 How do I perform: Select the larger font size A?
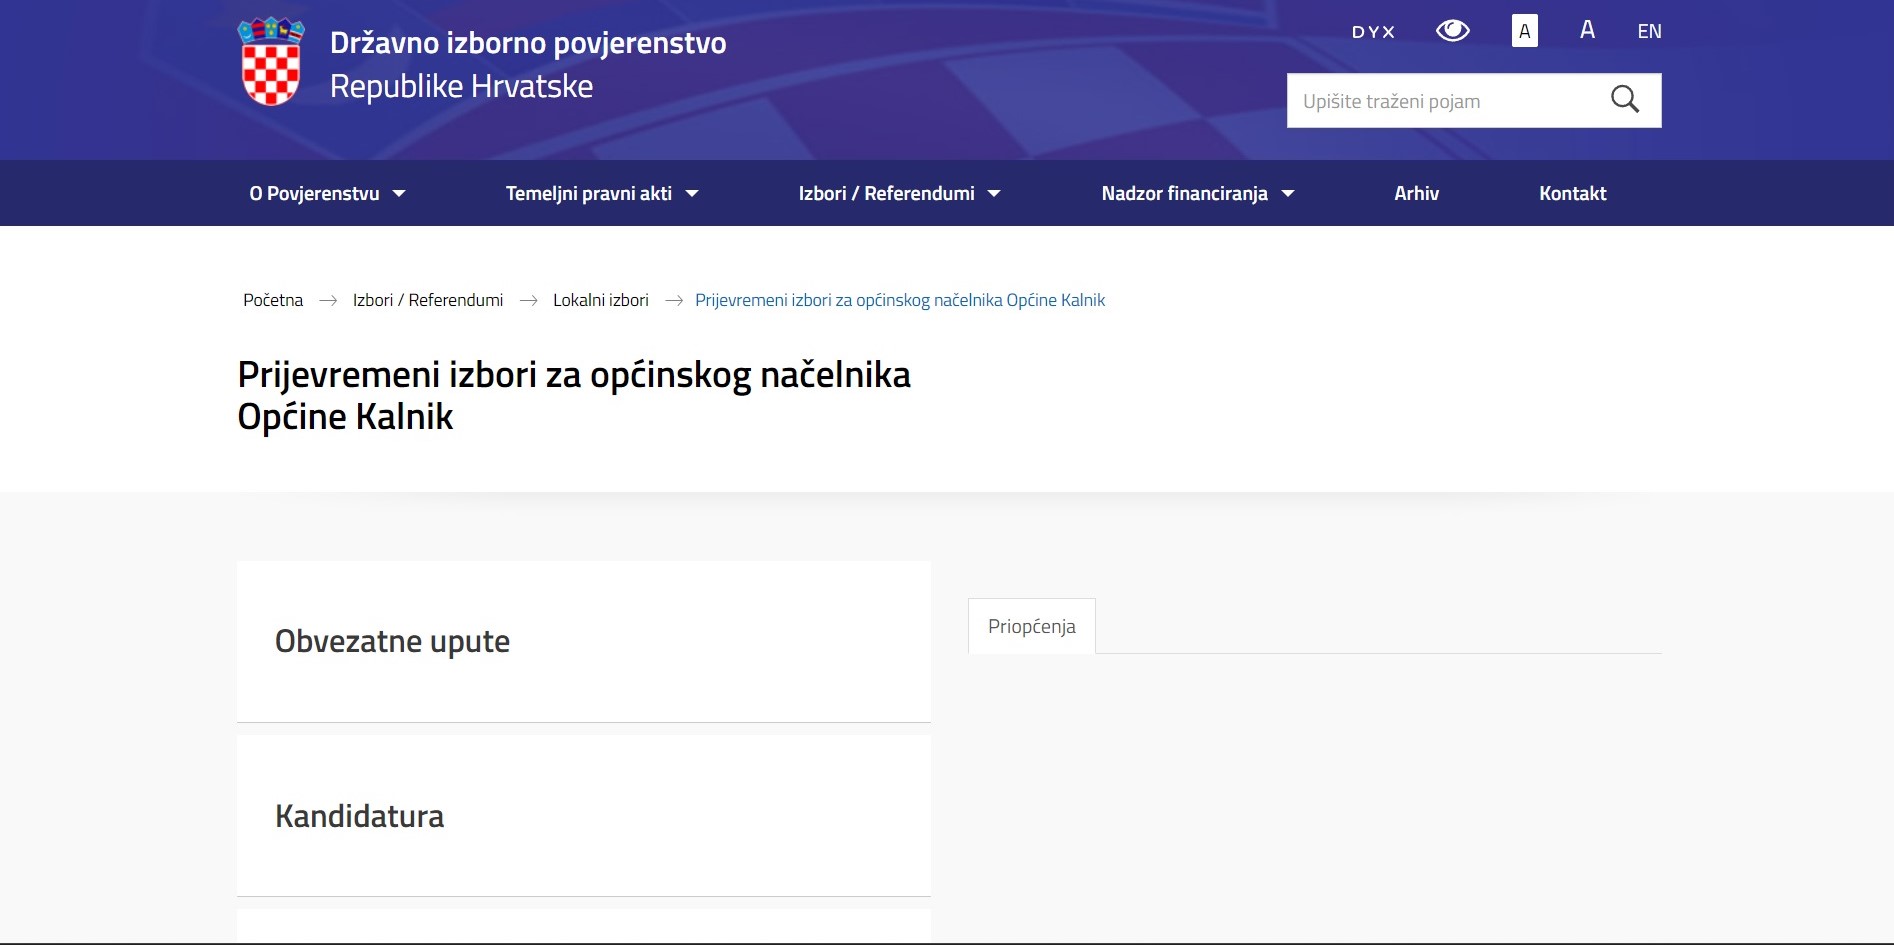click(x=1587, y=30)
